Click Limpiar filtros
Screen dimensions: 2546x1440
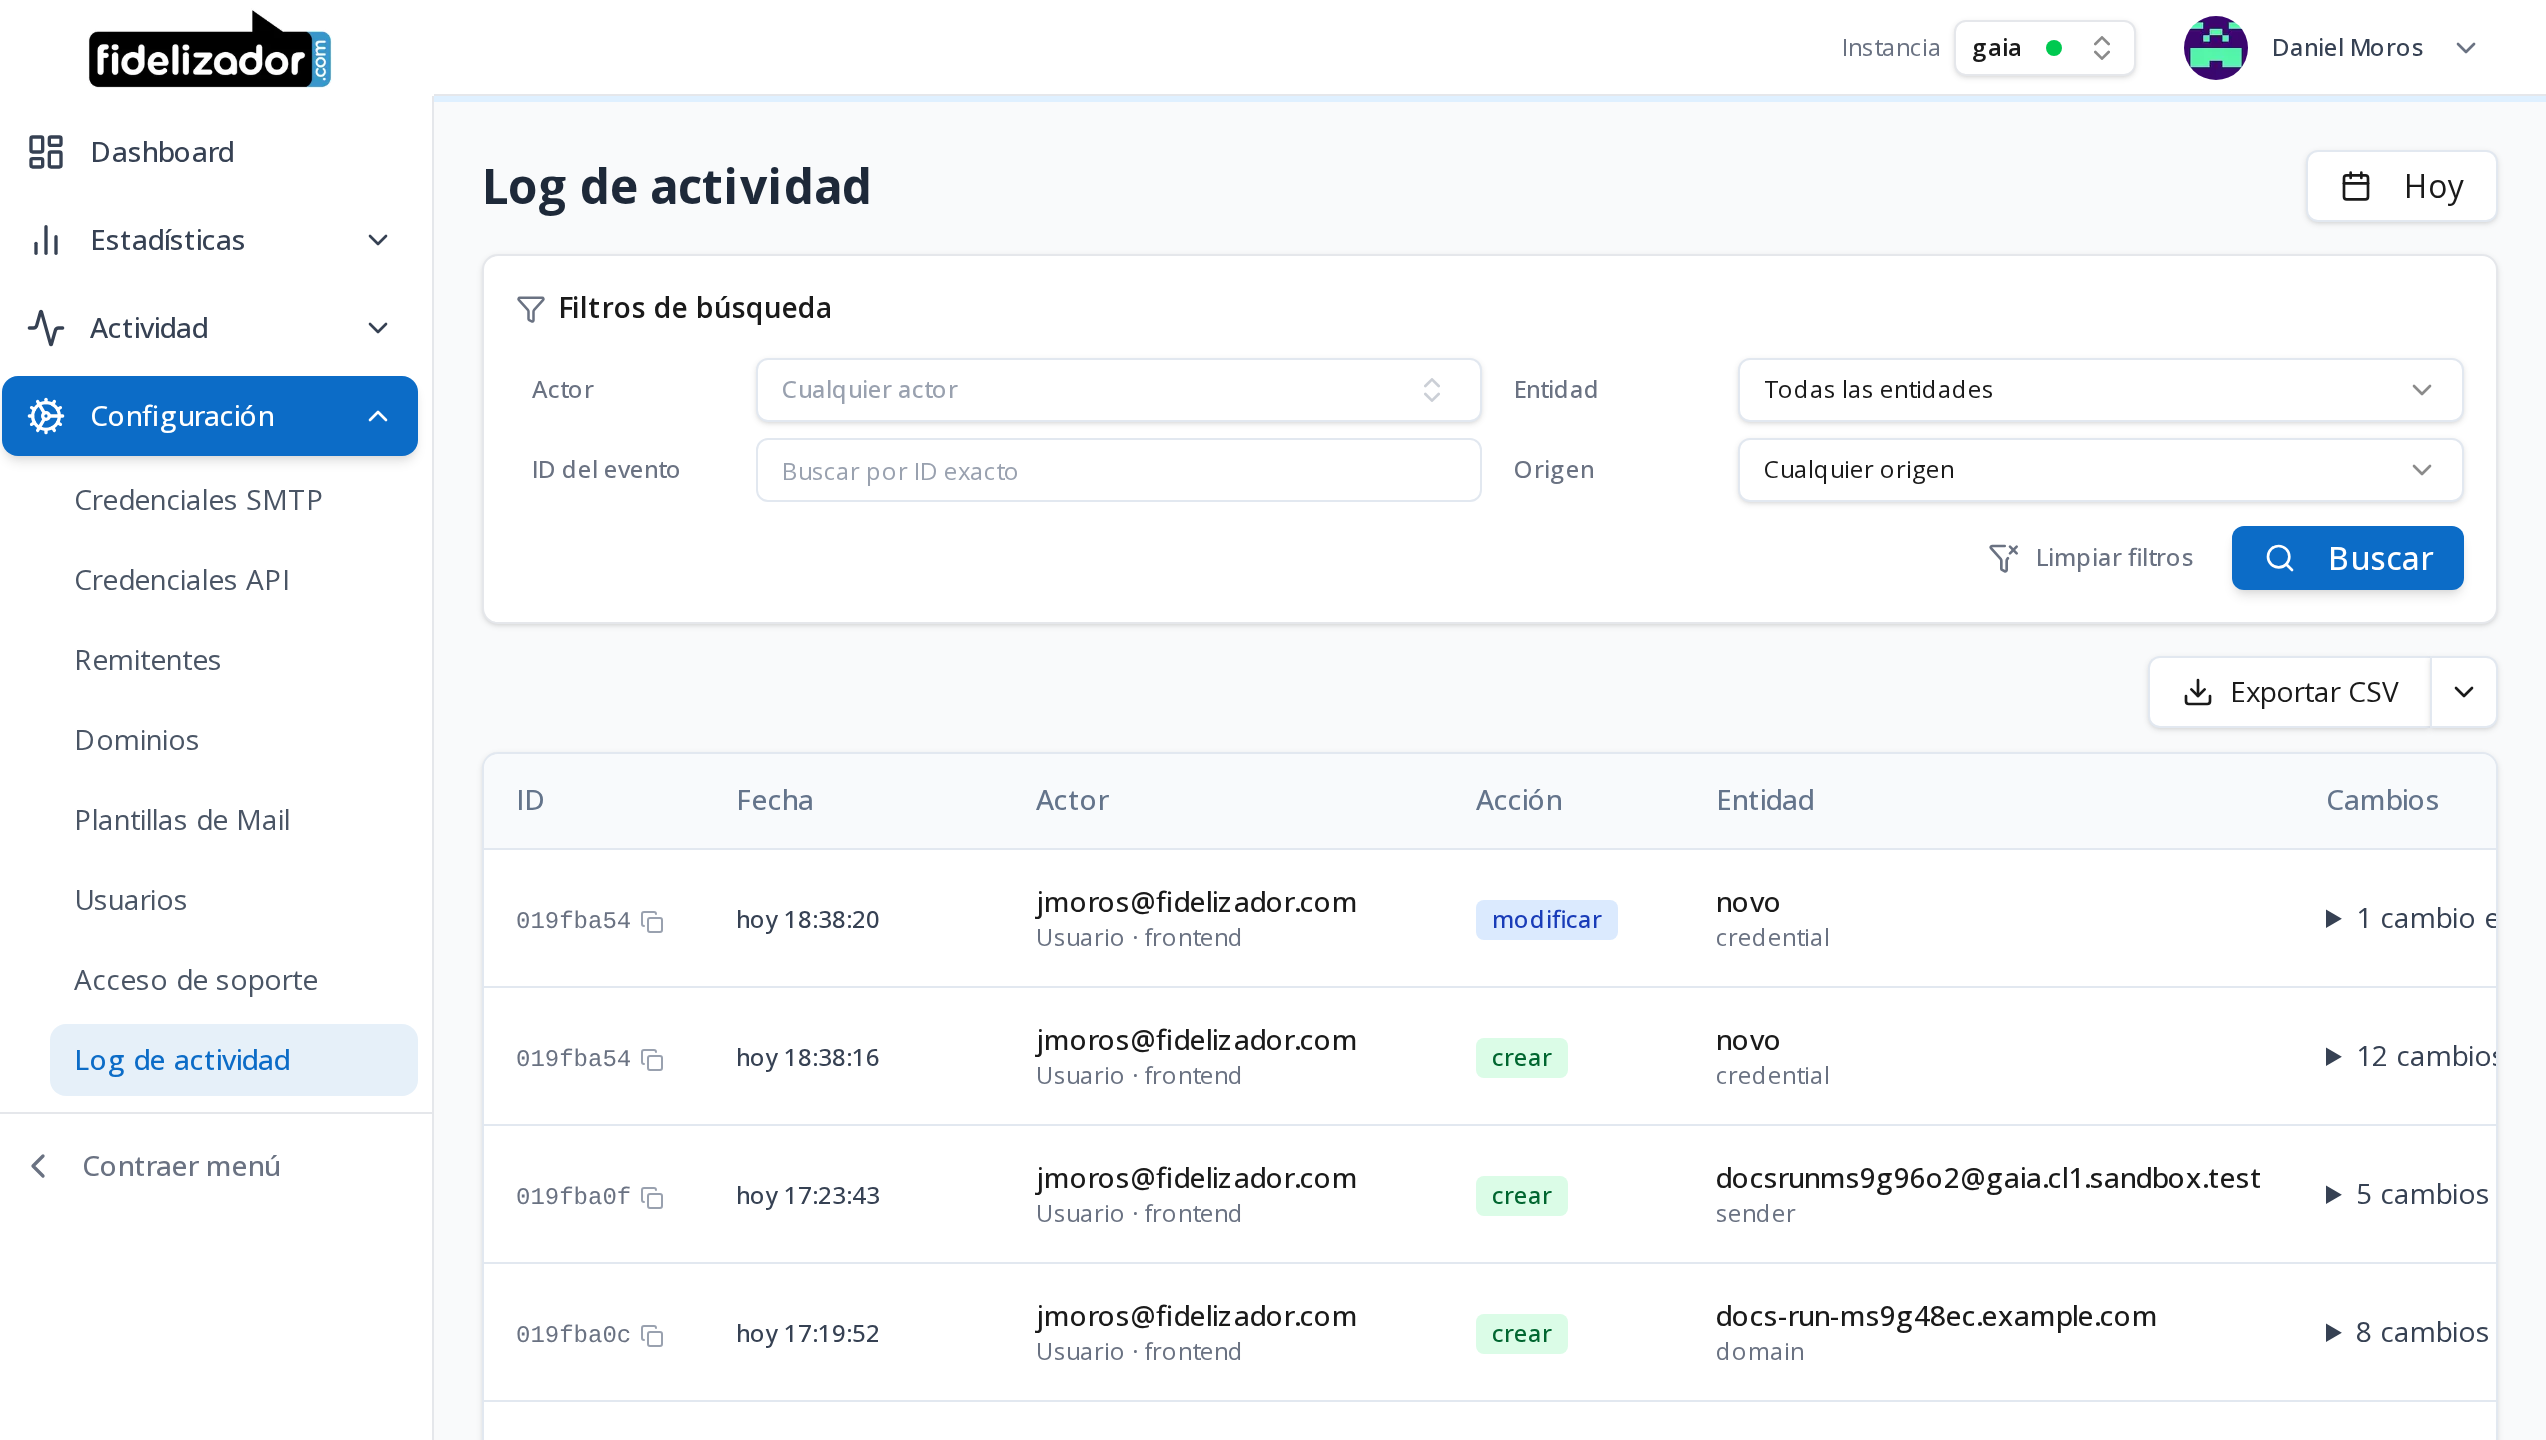tap(2091, 558)
